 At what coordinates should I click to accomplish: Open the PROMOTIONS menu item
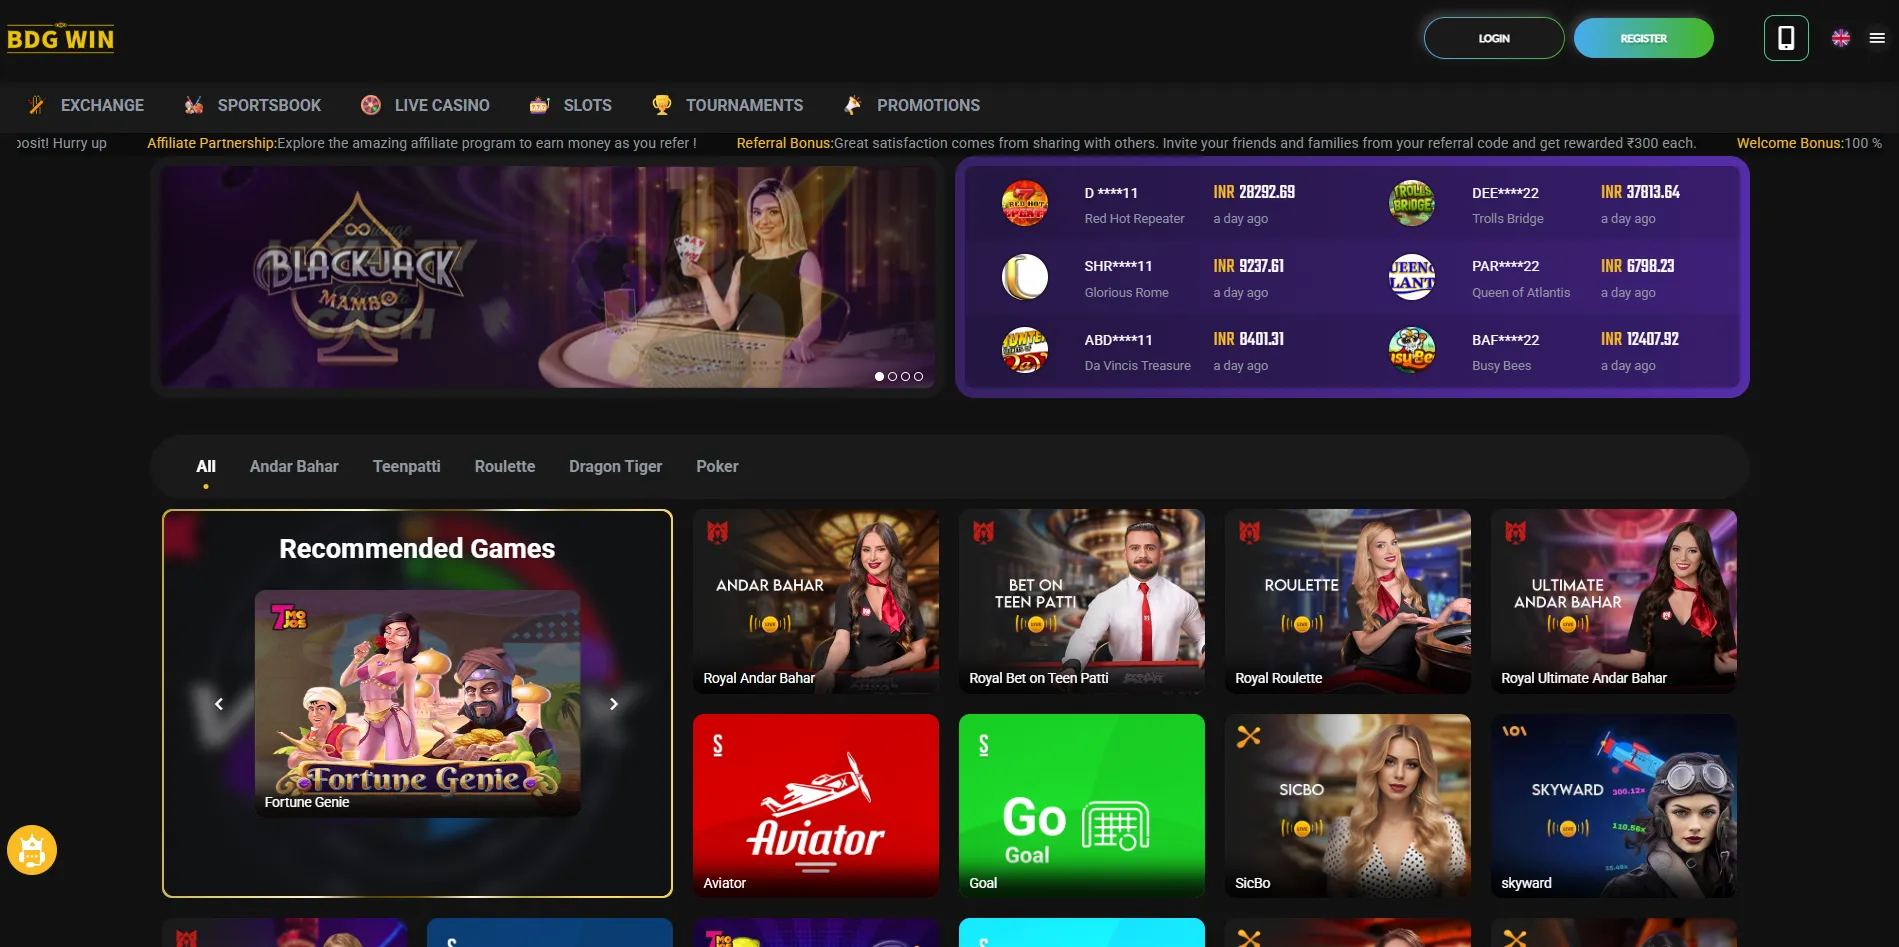(928, 105)
